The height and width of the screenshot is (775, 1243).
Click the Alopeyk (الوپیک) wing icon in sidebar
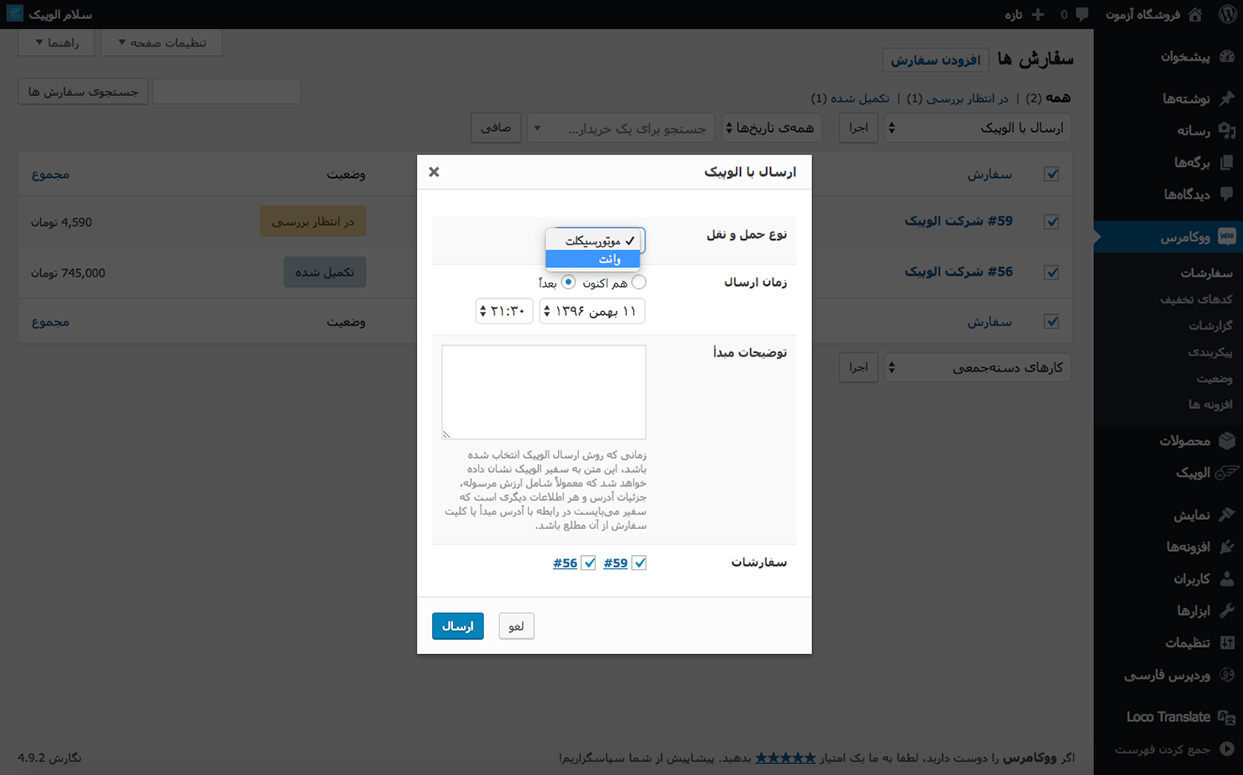(x=1227, y=472)
